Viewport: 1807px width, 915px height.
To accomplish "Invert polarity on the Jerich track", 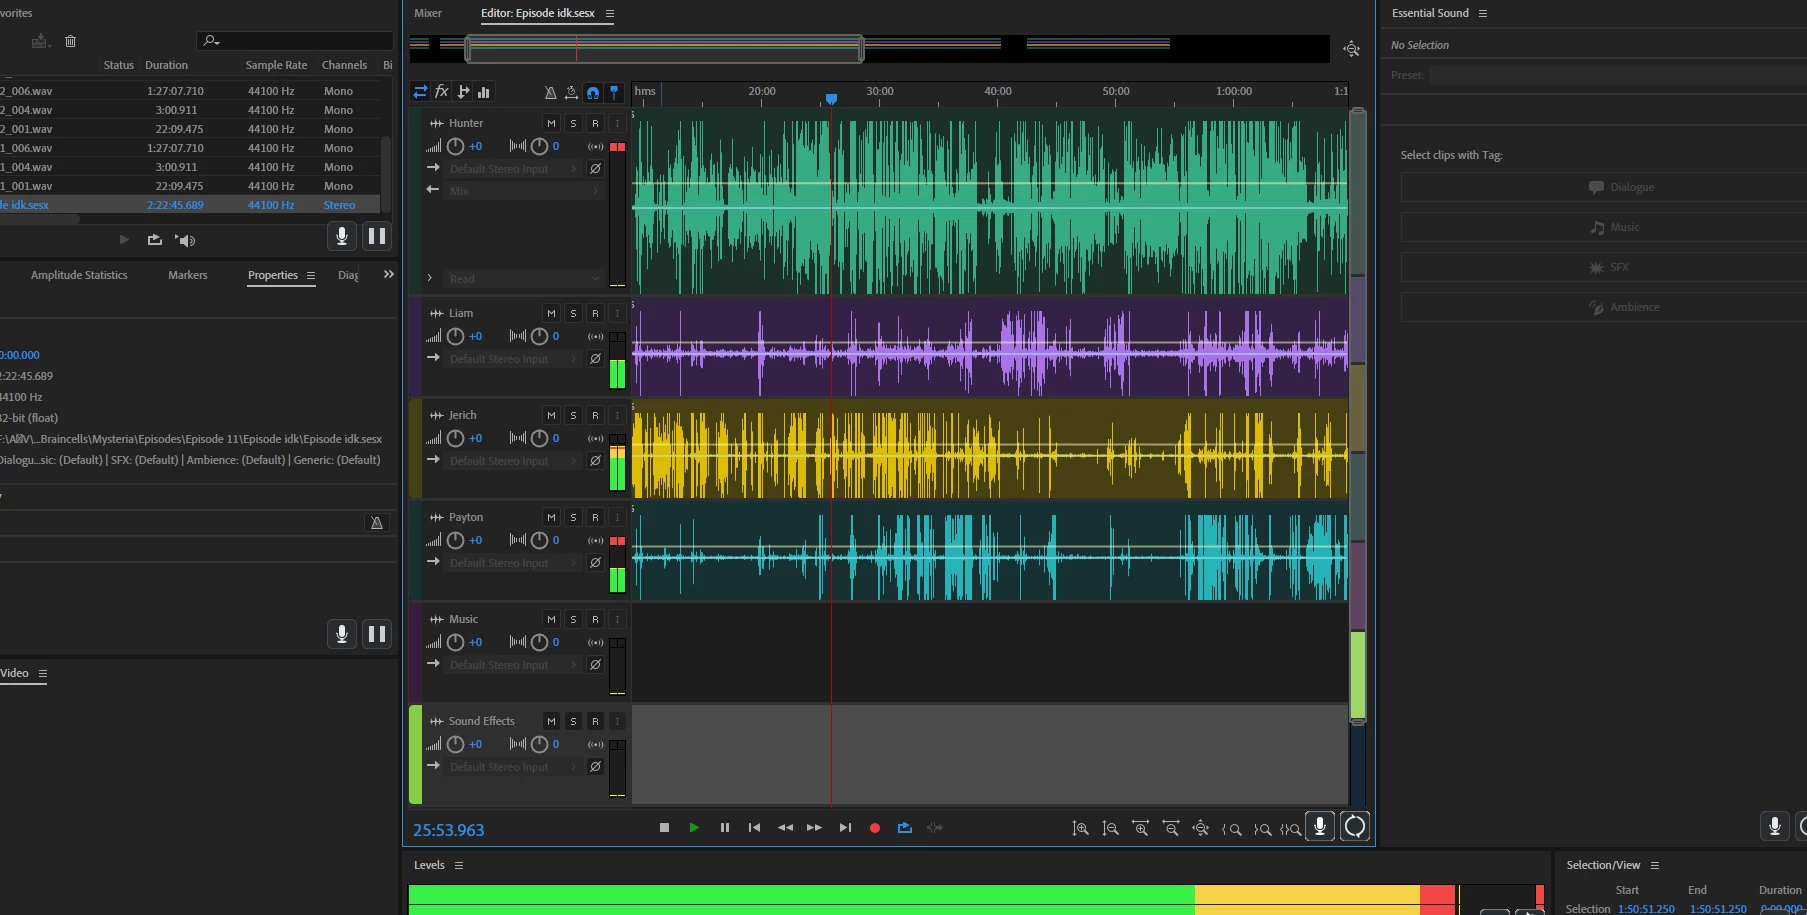I will coord(595,461).
